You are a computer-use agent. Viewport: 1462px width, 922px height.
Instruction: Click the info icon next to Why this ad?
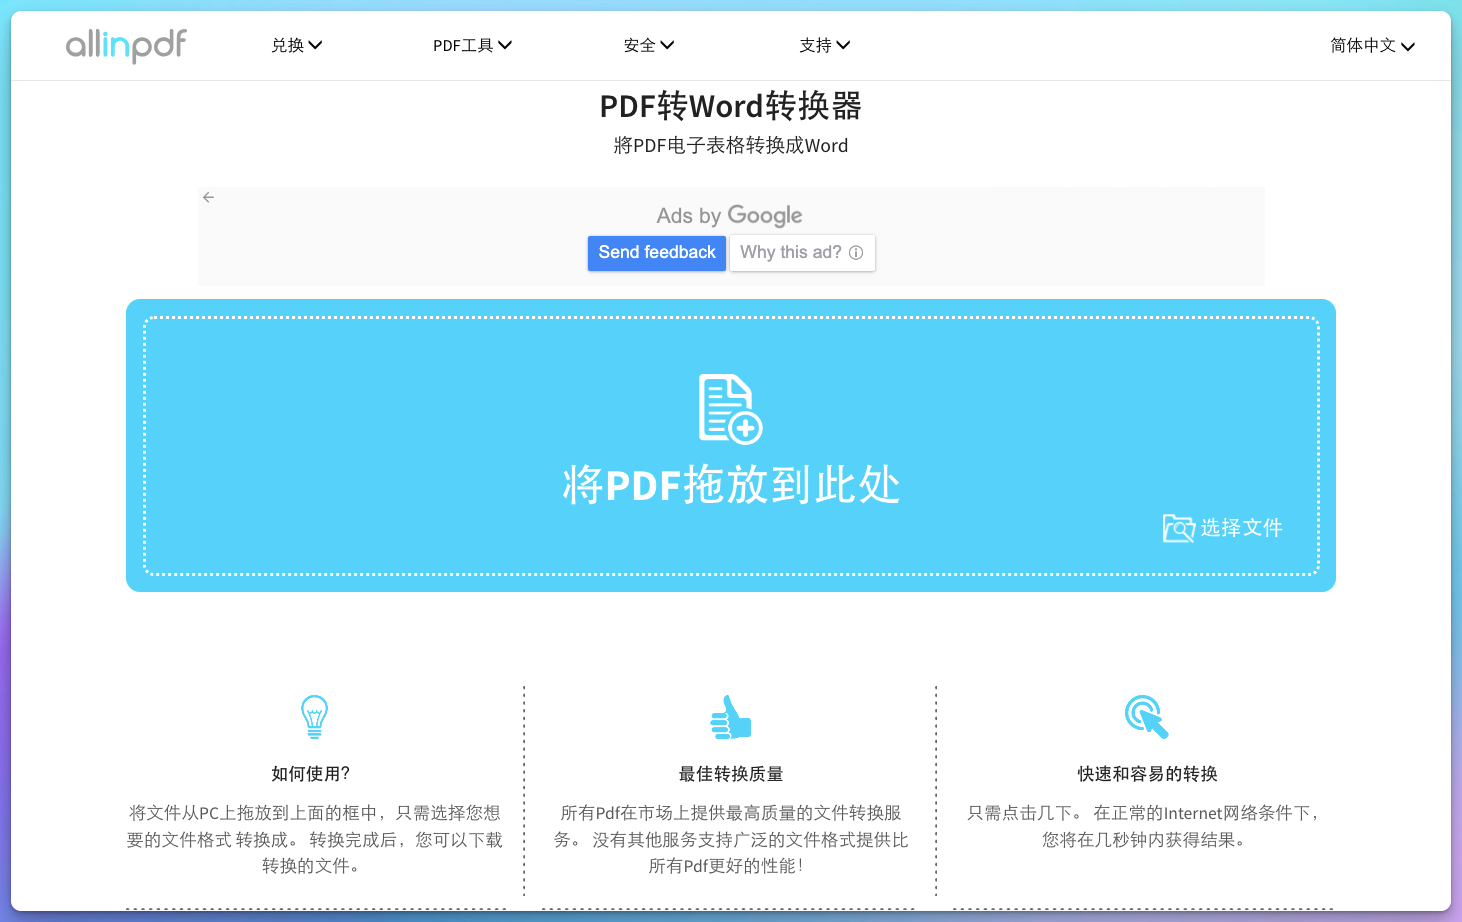click(x=856, y=253)
